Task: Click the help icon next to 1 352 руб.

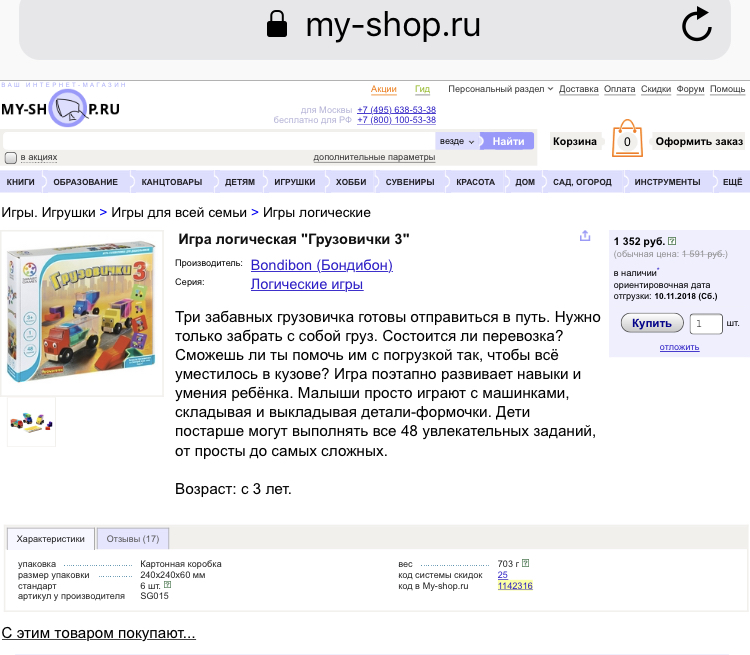Action: [x=672, y=241]
